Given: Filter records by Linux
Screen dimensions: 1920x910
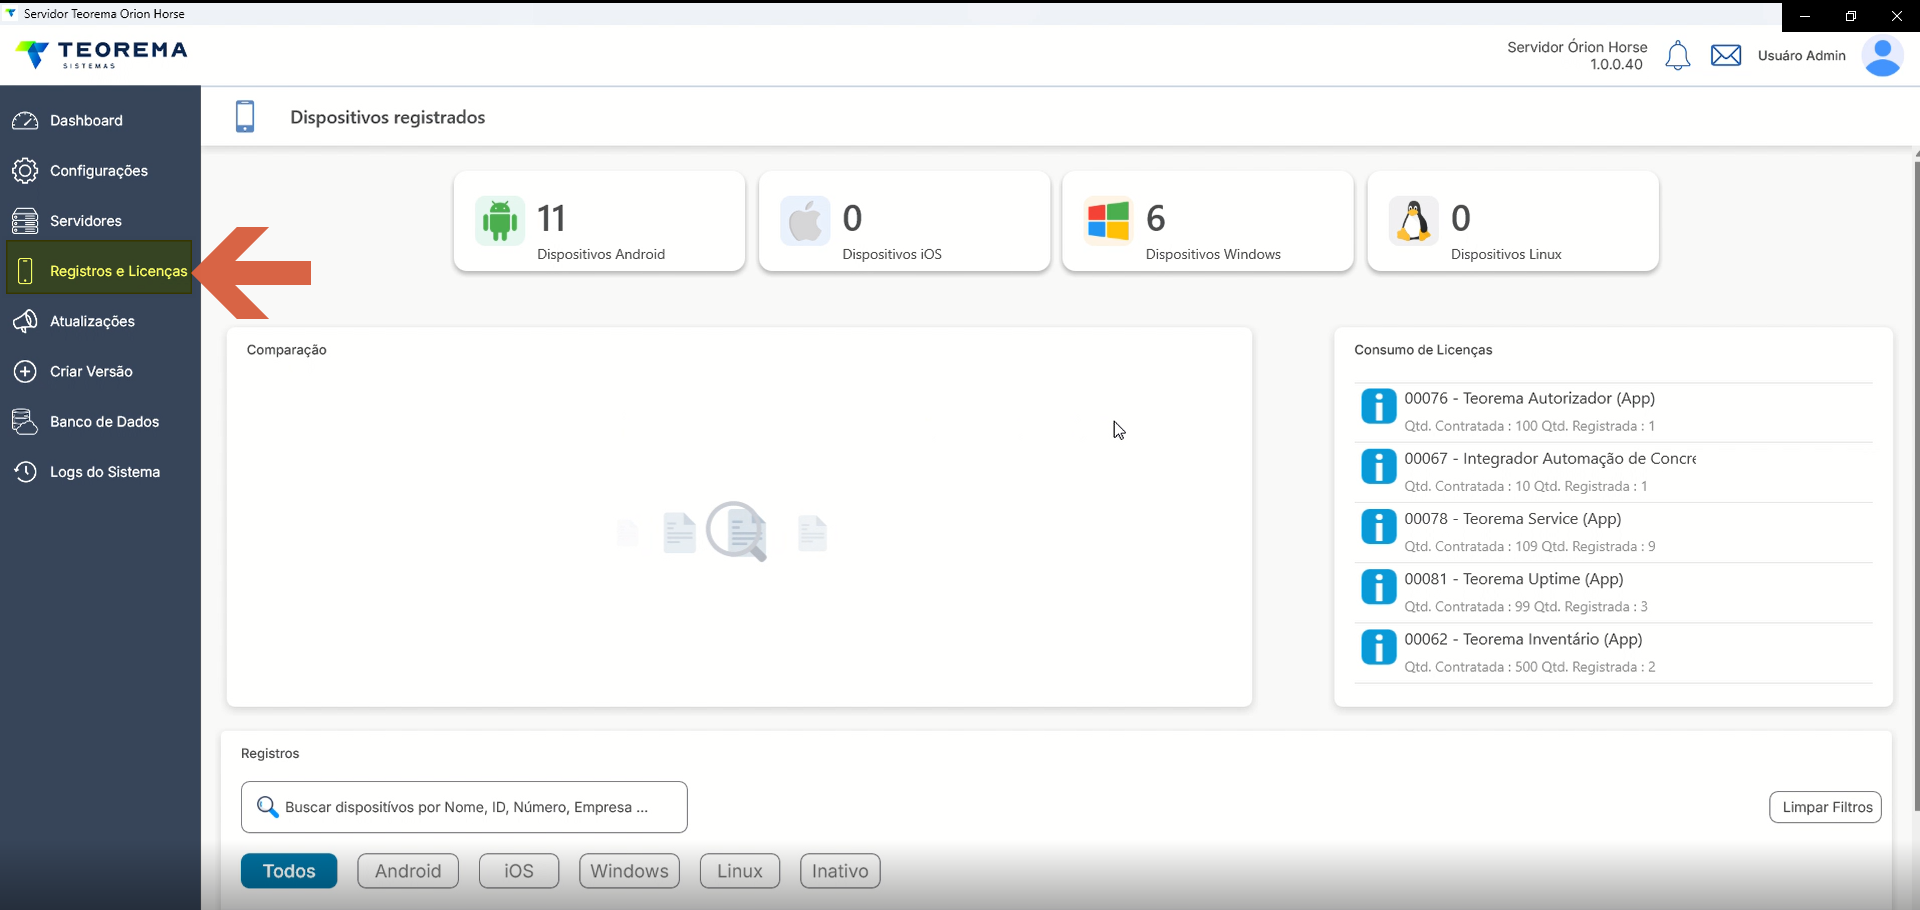Looking at the screenshot, I should (740, 871).
